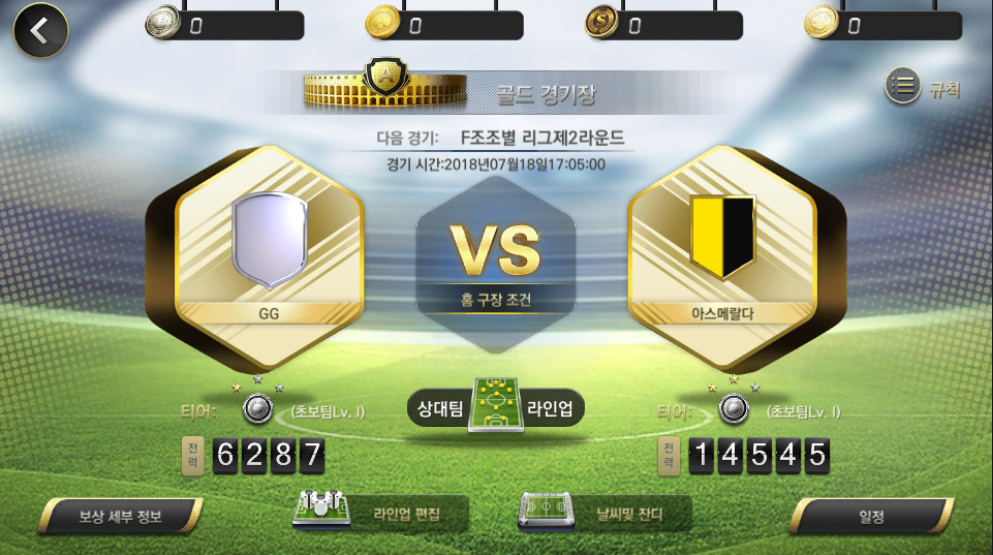Click the 홈 구장 조건 home stadium label
The image size is (993, 555).
coord(496,299)
